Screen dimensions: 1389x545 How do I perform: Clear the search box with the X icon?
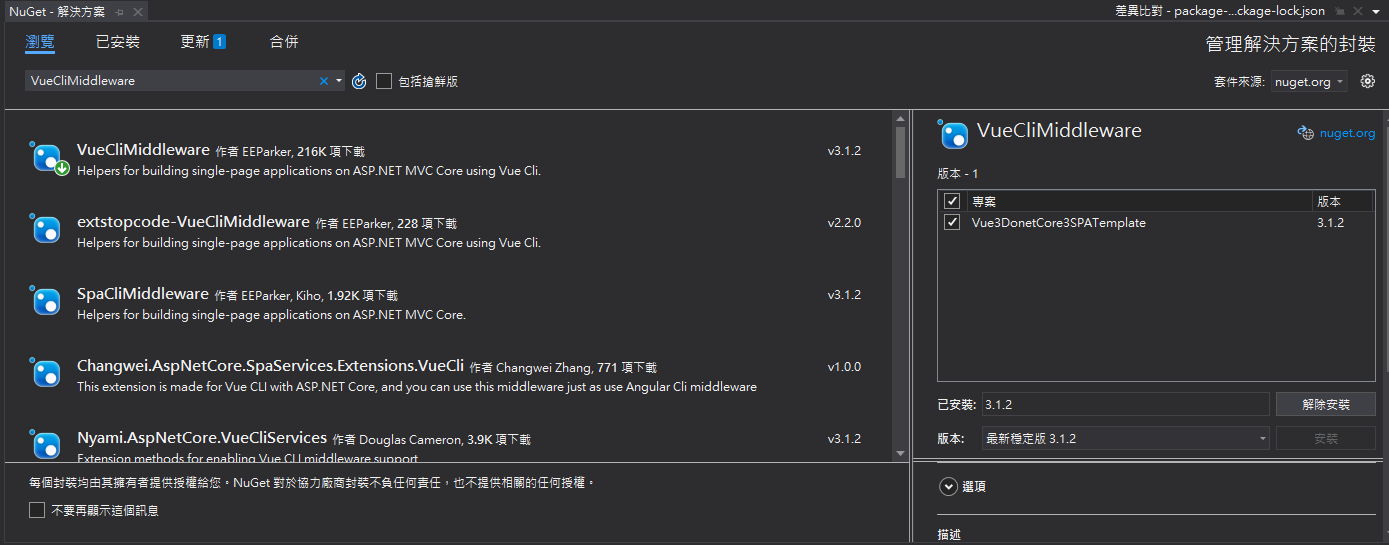324,81
